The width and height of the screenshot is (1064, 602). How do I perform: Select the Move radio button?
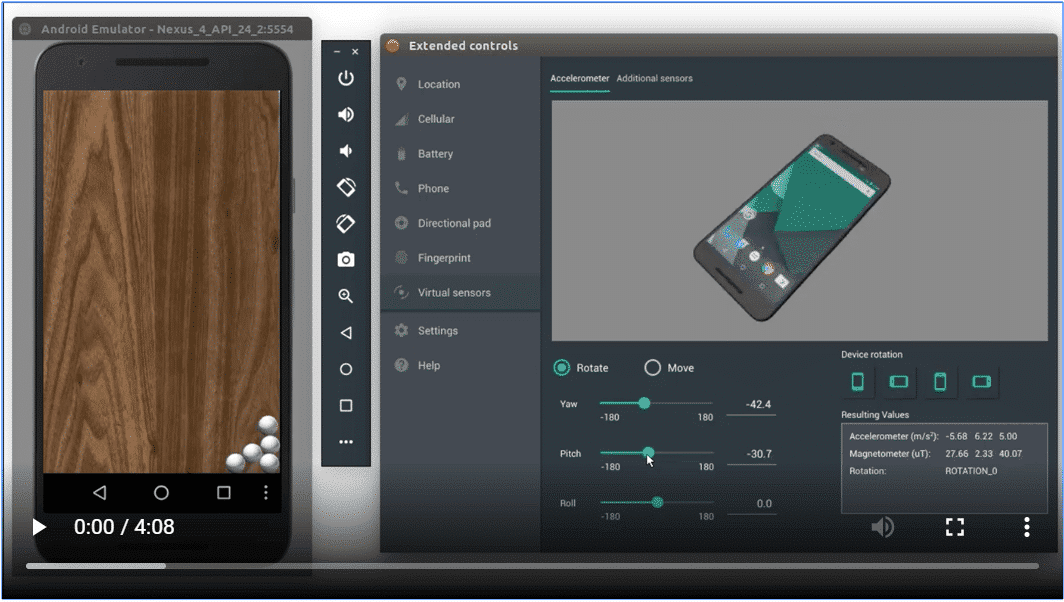(653, 368)
